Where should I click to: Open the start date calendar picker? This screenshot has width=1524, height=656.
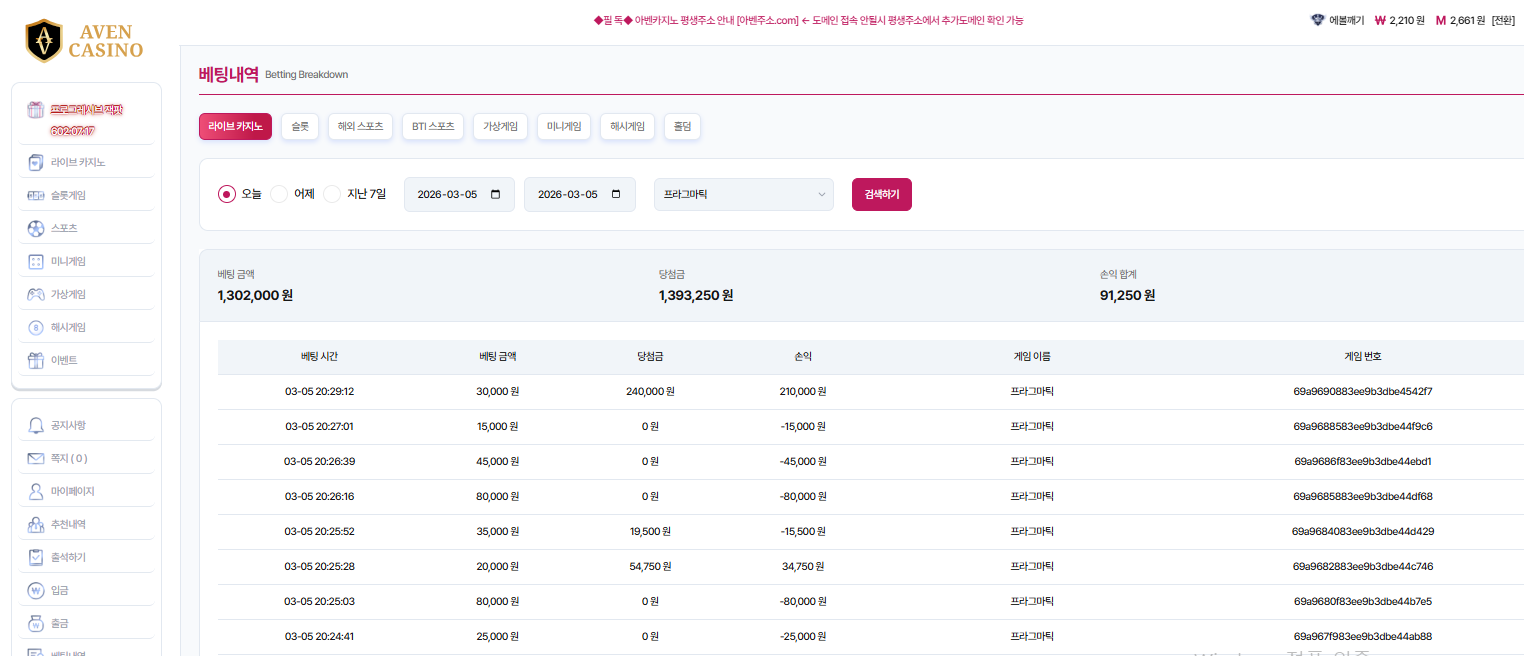coord(496,194)
